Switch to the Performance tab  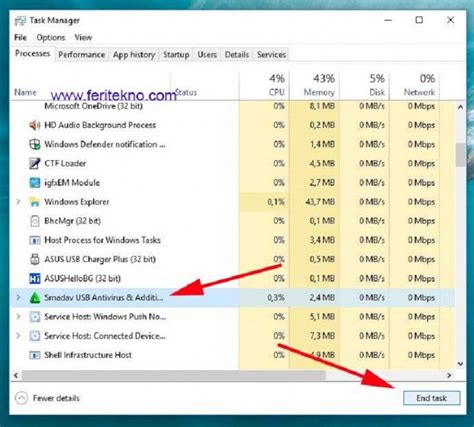coord(82,55)
